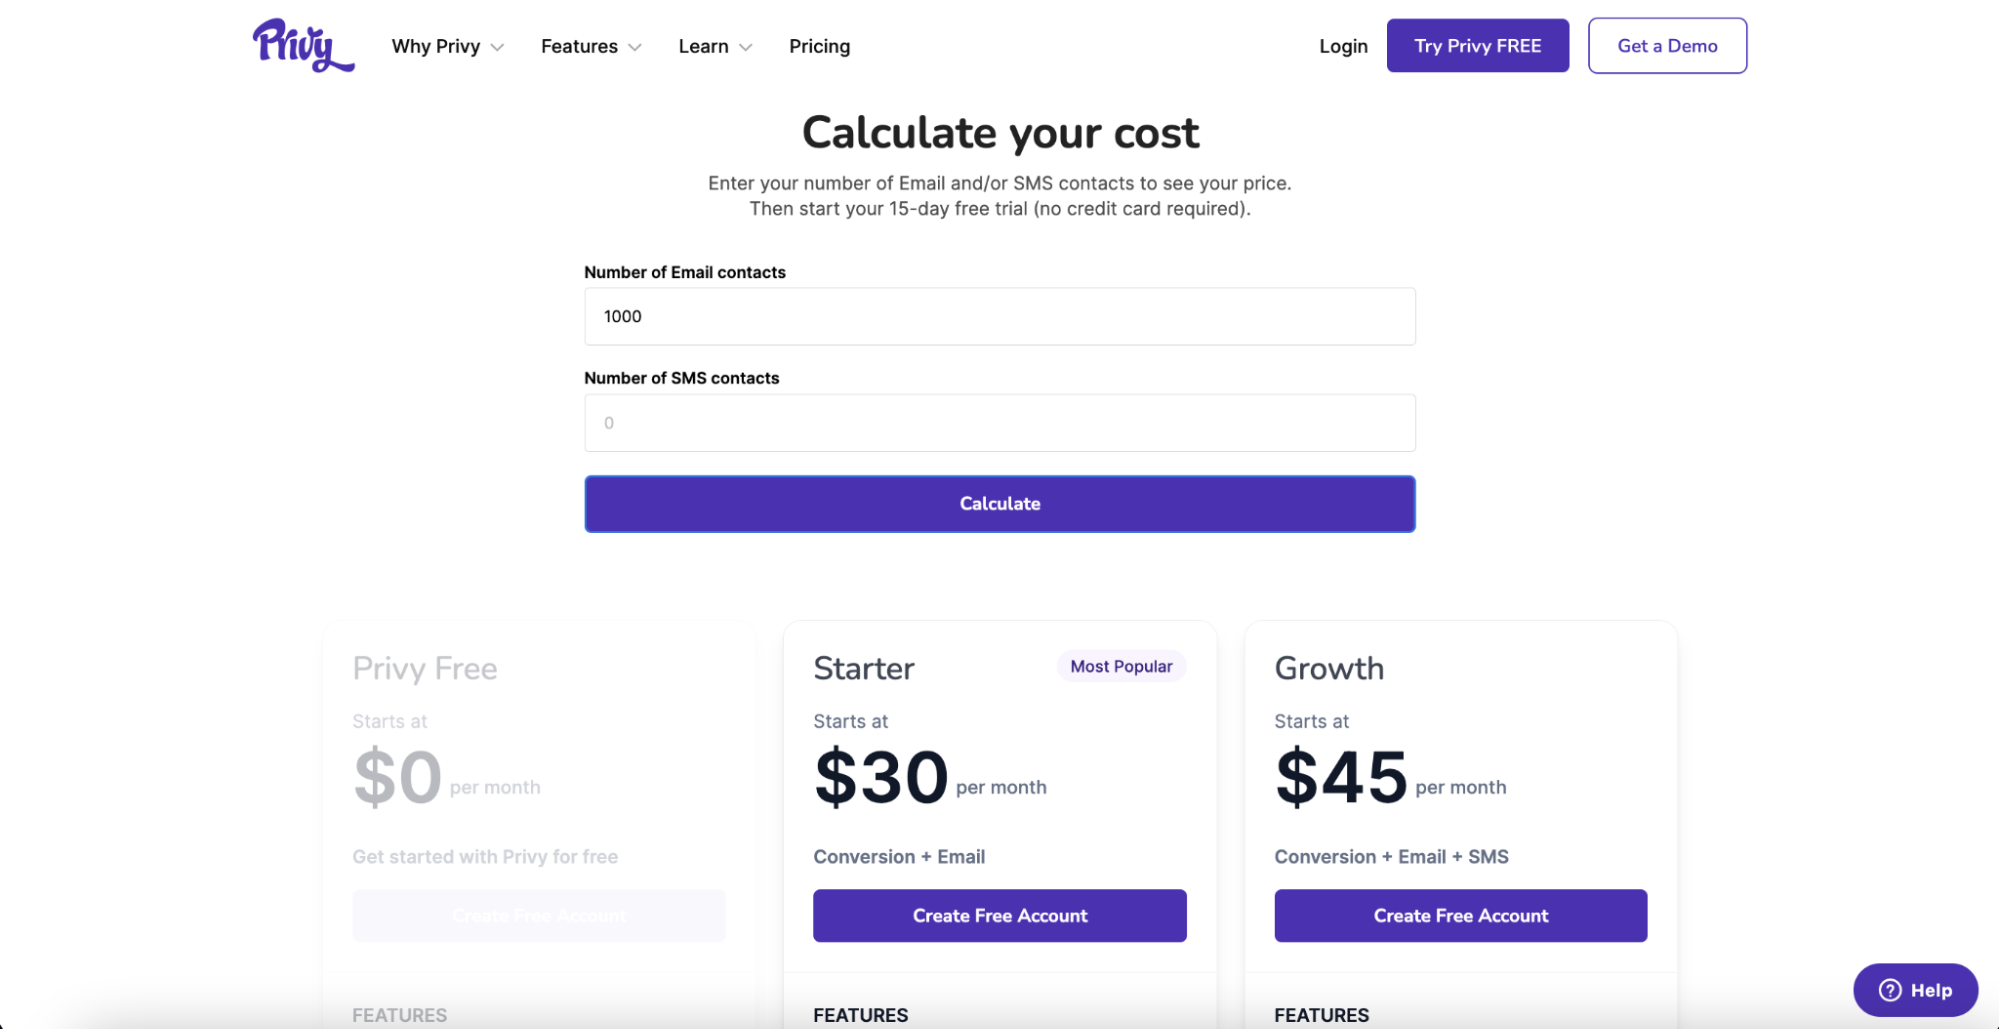Click the Growth plan title
Screen dimensions: 1999x1029
pos(1329,668)
